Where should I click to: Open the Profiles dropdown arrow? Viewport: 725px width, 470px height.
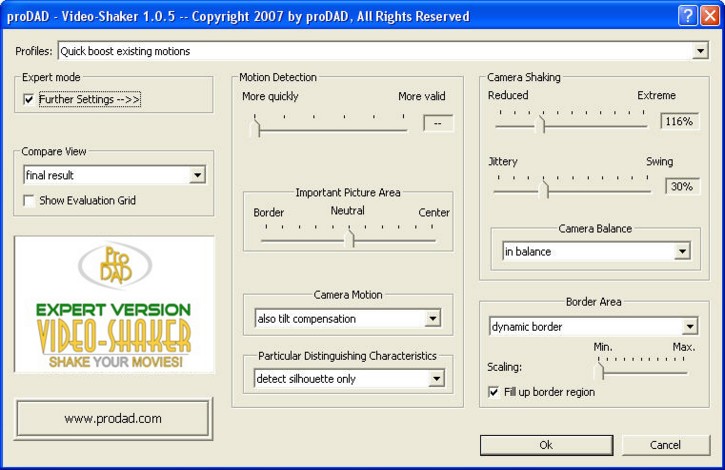(700, 51)
